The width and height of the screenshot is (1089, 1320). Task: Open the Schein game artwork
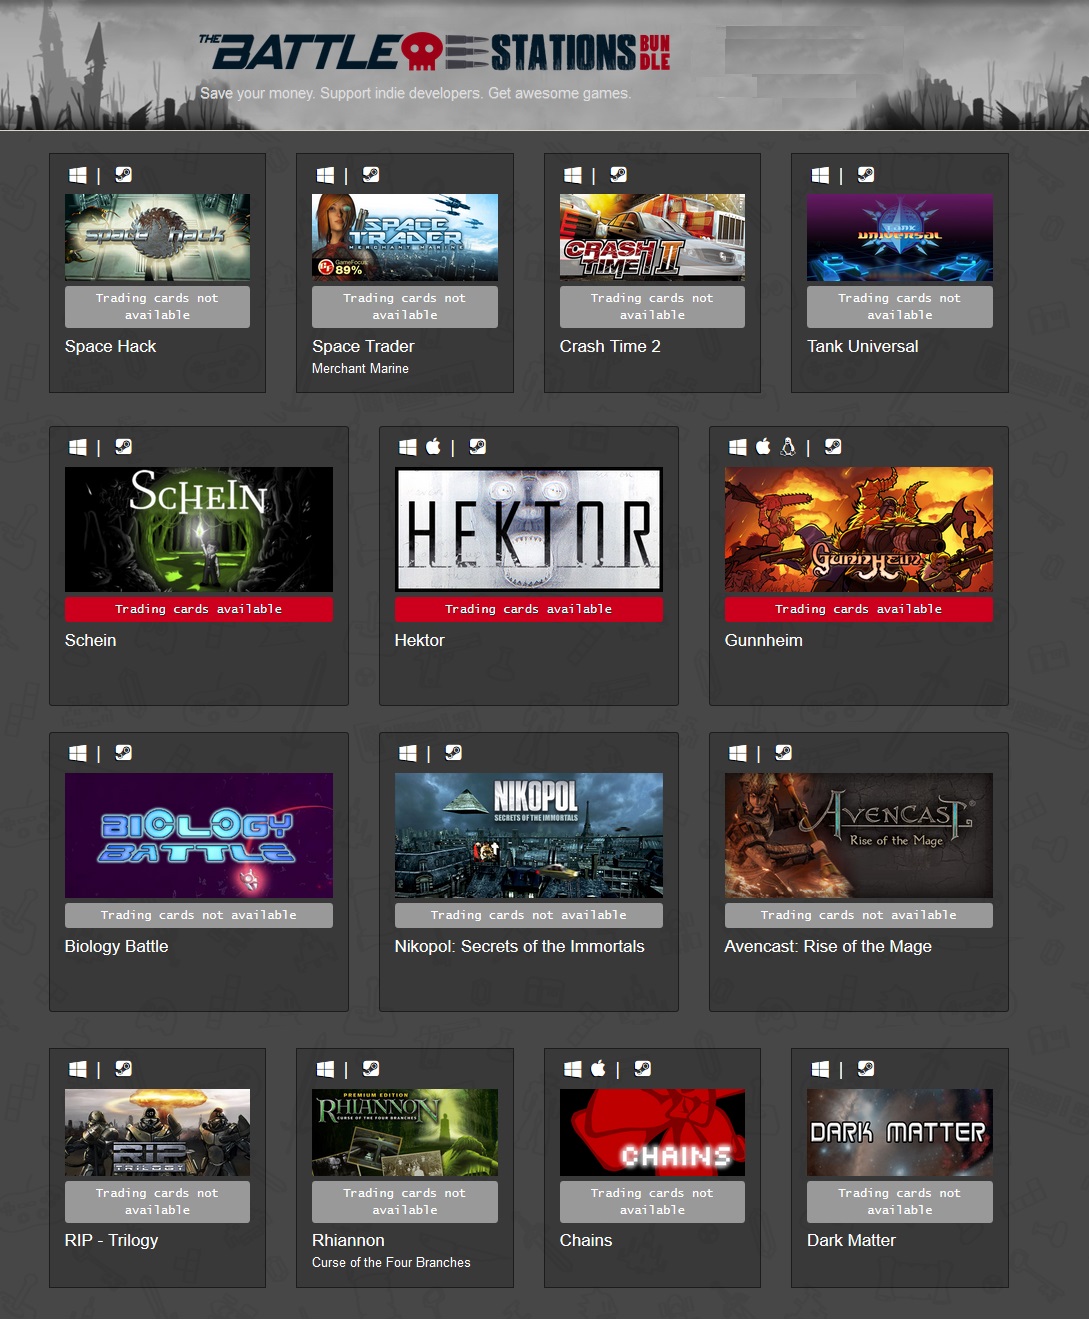tap(199, 529)
